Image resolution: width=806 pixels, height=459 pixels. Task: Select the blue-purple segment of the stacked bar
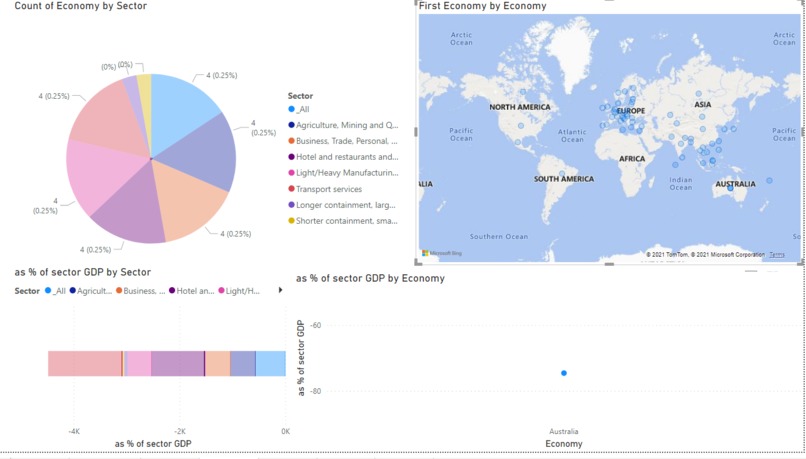click(243, 363)
